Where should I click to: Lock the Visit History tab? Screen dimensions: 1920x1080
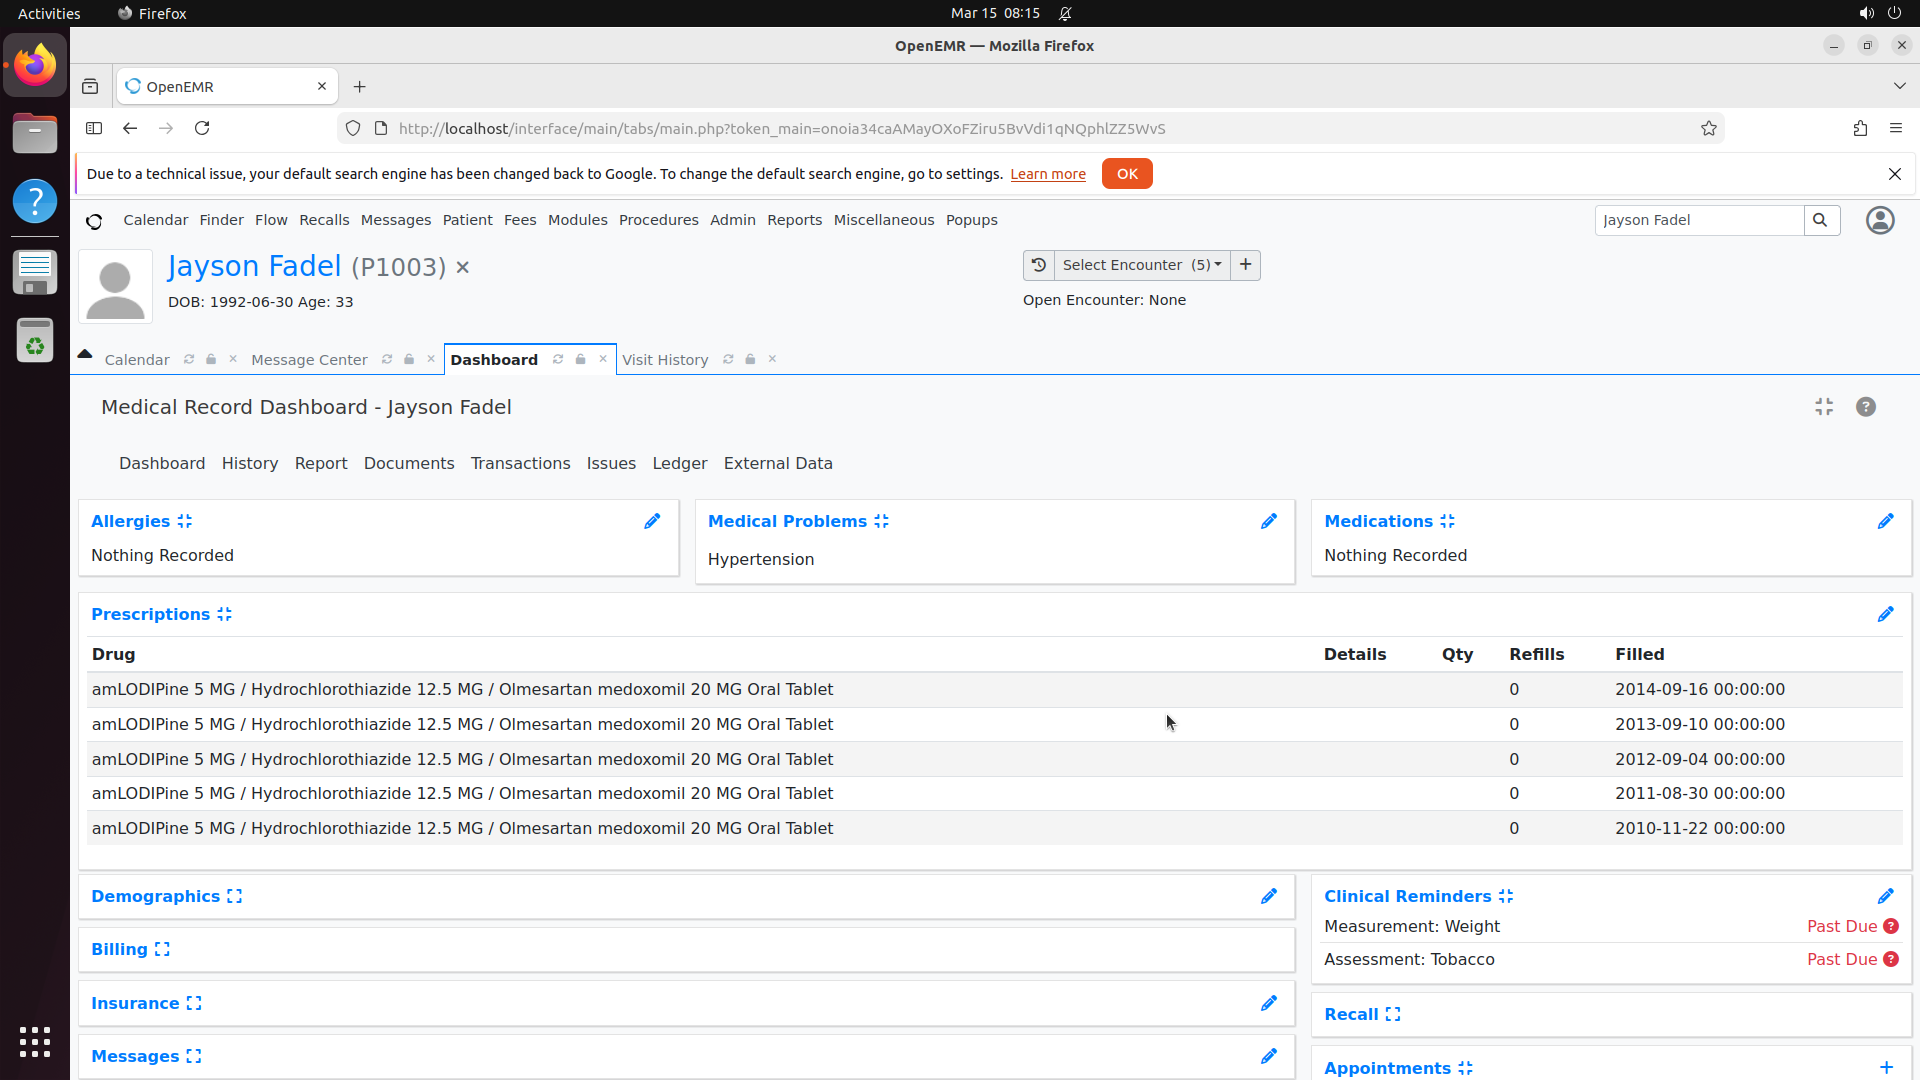tap(750, 359)
